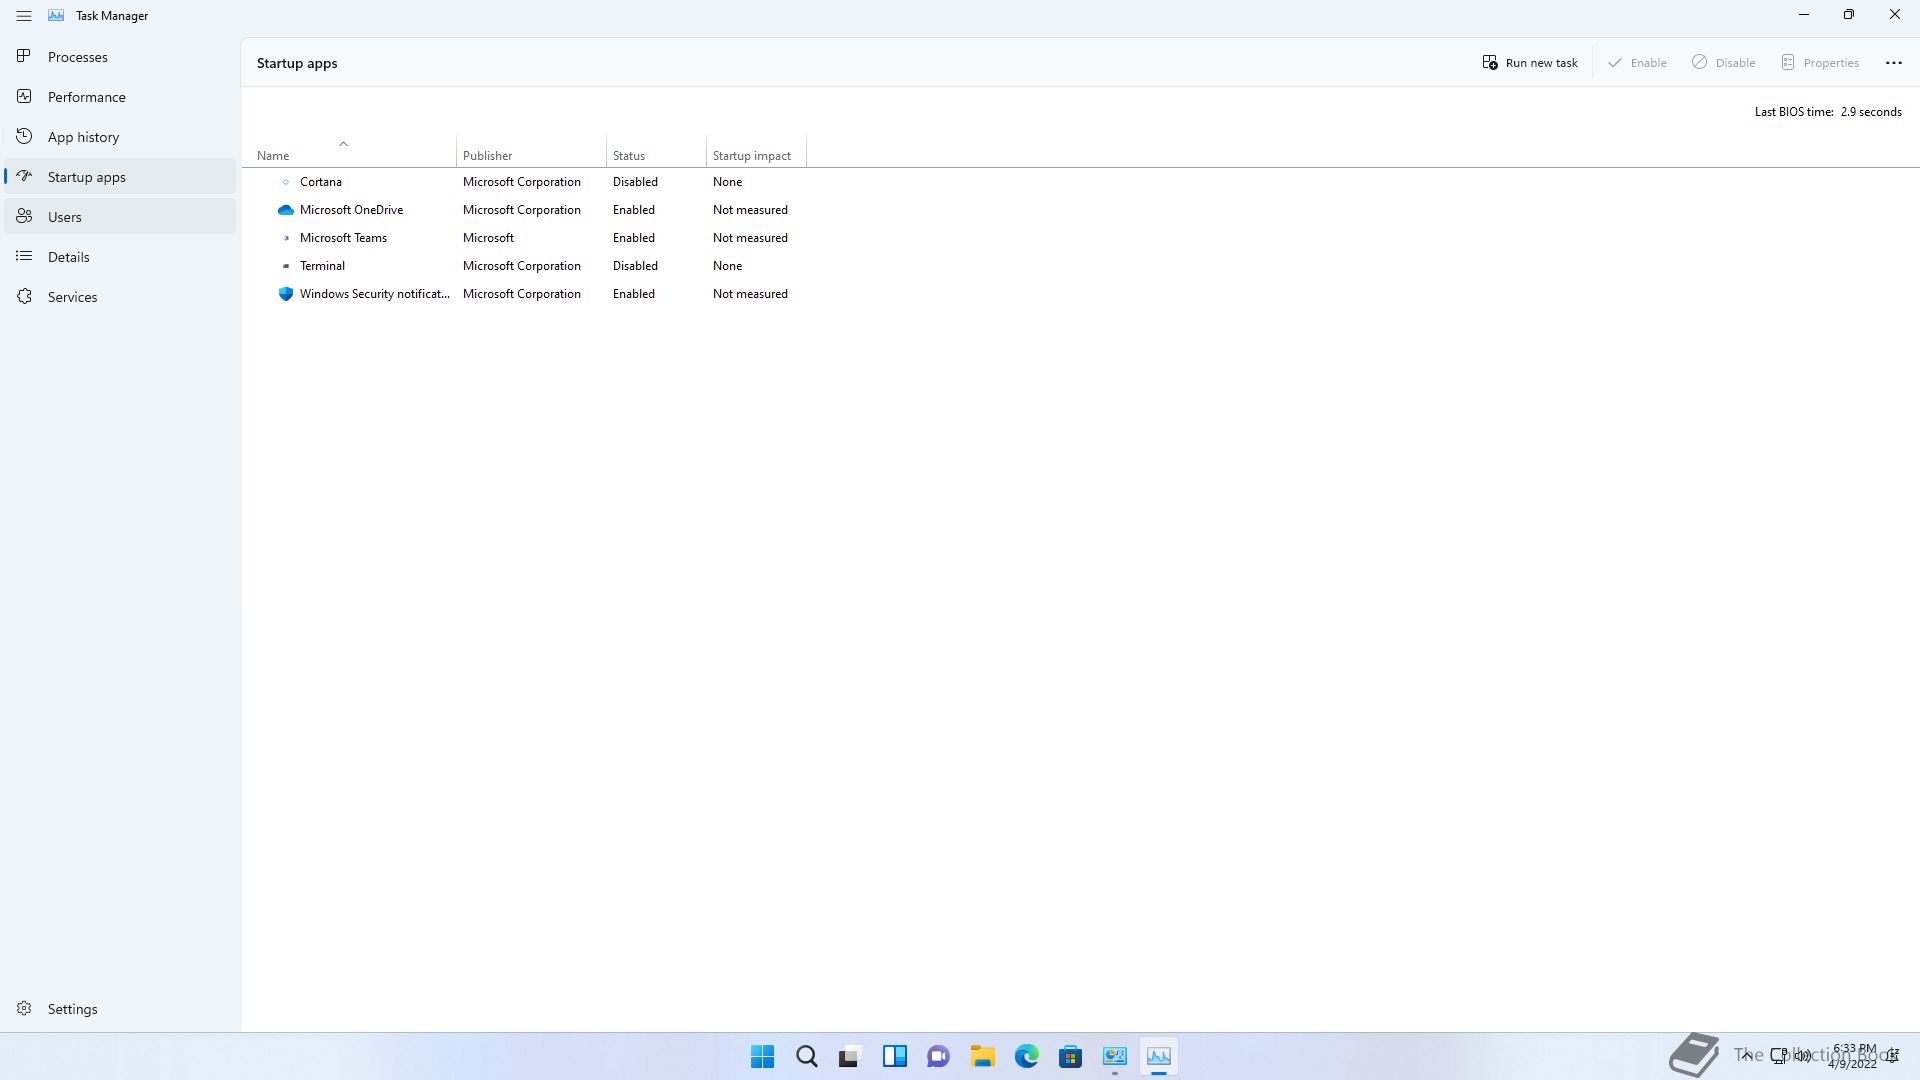The width and height of the screenshot is (1920, 1080).
Task: Click the Services gear icon
Action: (24, 296)
